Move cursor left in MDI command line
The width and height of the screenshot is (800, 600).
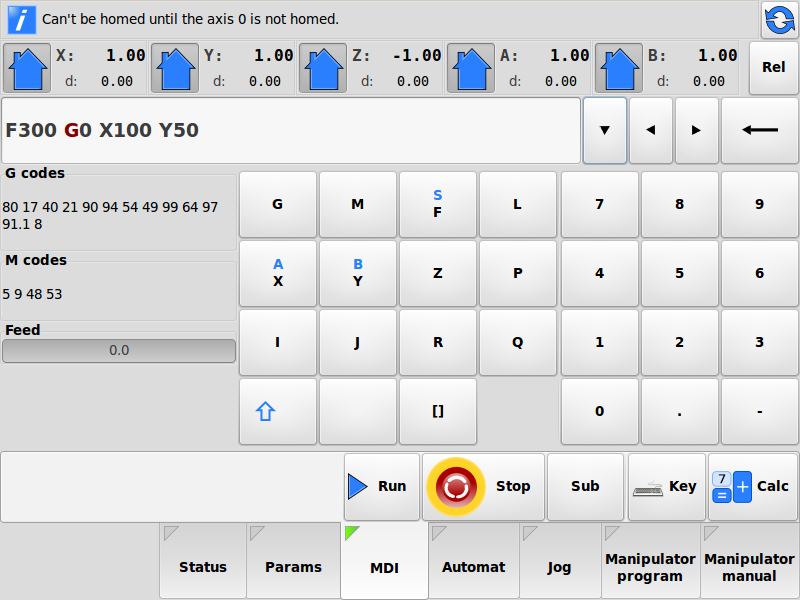point(651,130)
